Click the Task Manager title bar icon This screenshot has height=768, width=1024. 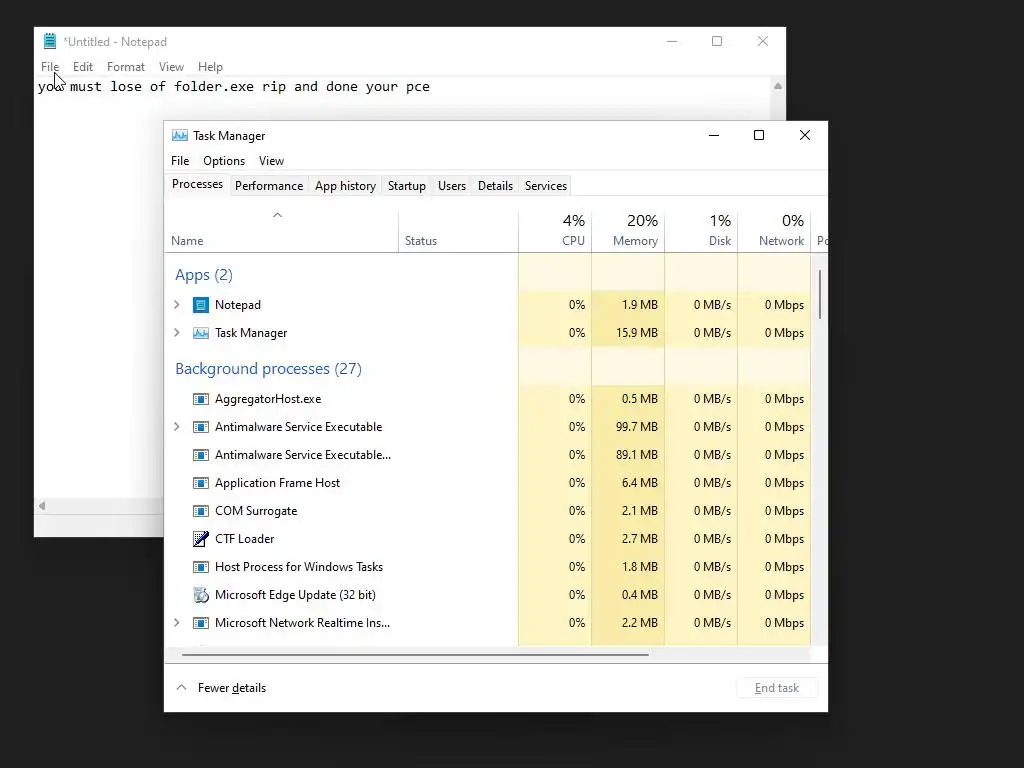[180, 135]
